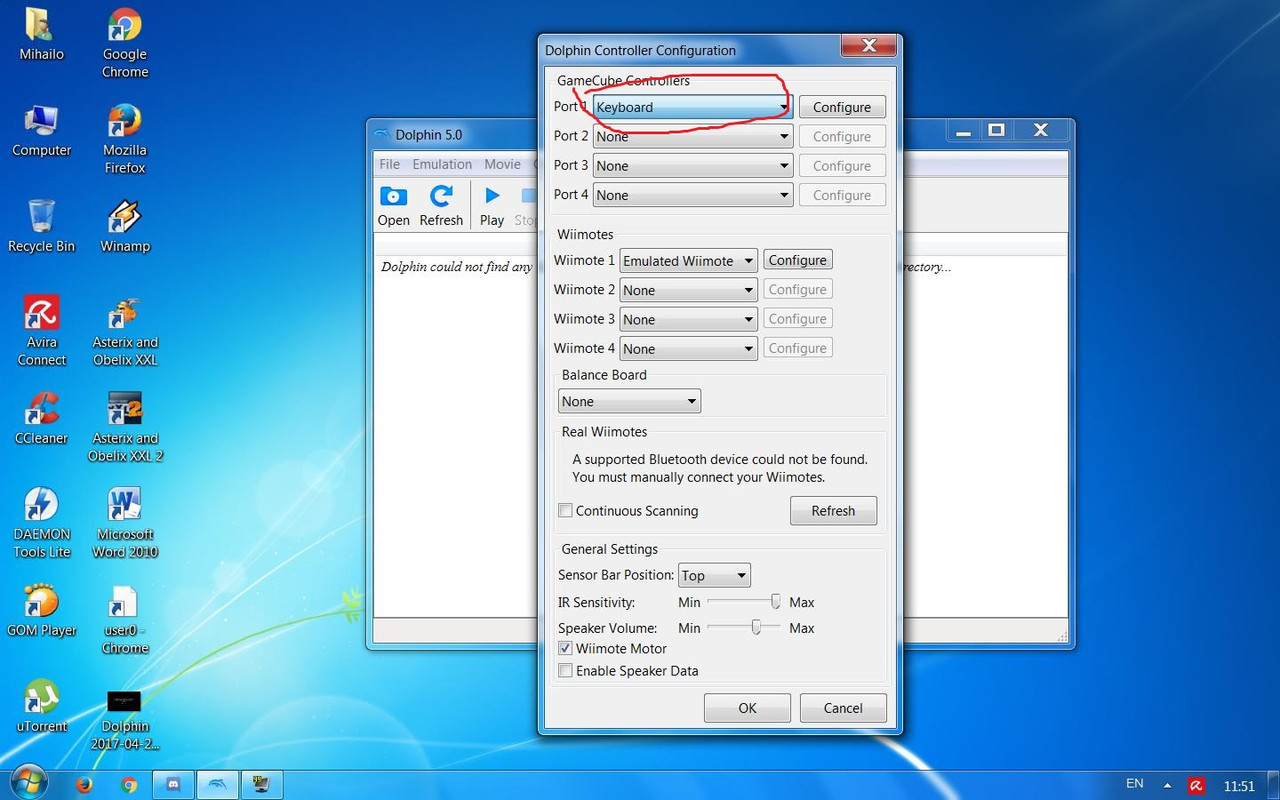Click the Speaker Volume slider

point(743,627)
